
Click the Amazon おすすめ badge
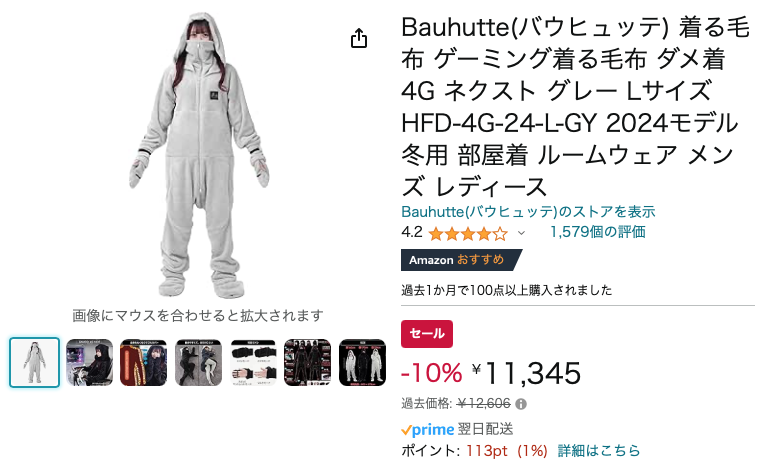(460, 260)
